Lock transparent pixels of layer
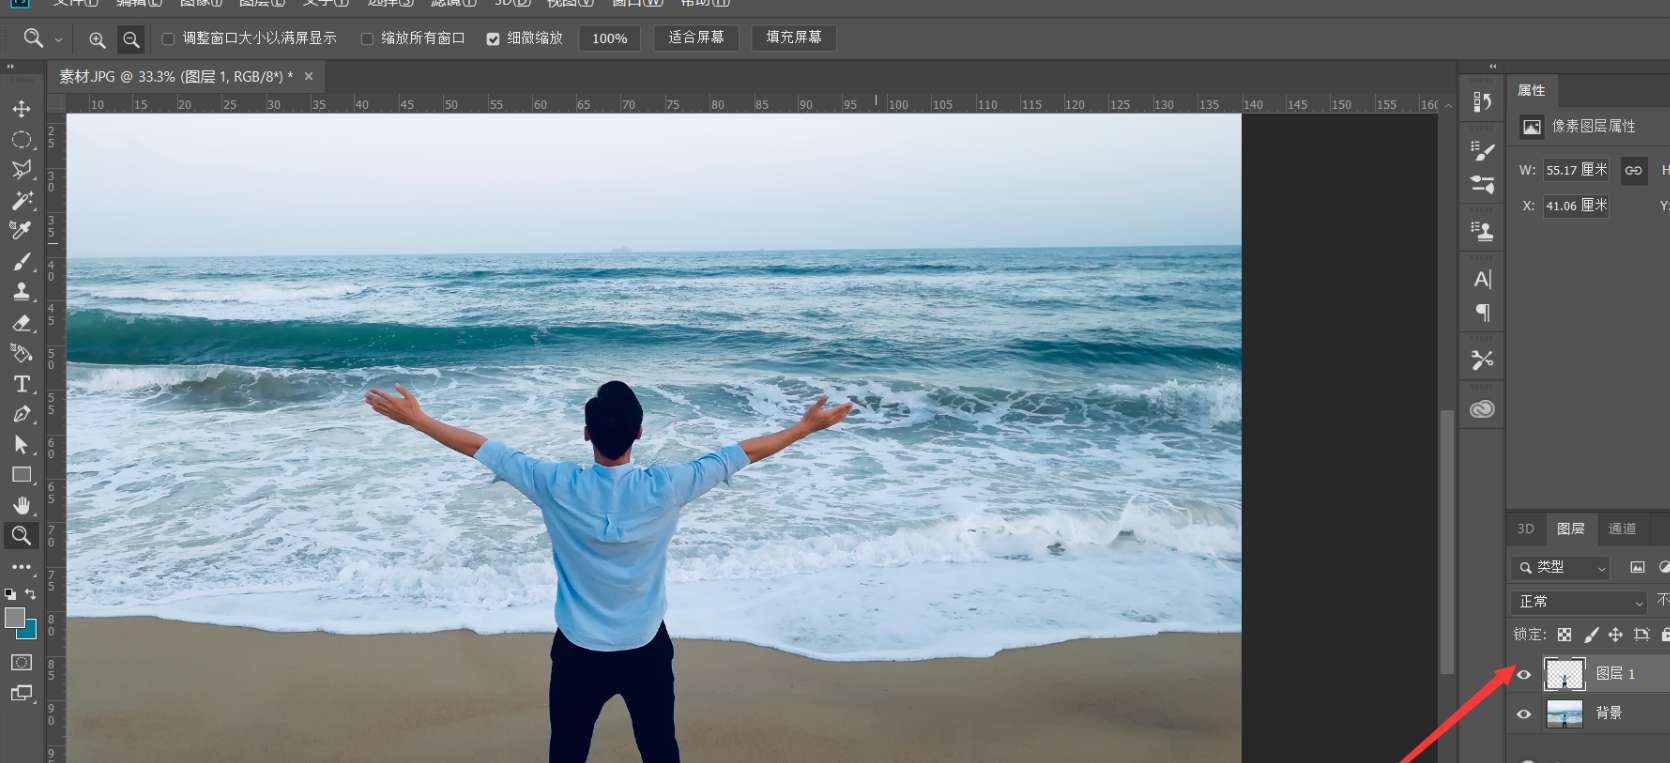Image resolution: width=1670 pixels, height=763 pixels. [x=1564, y=634]
